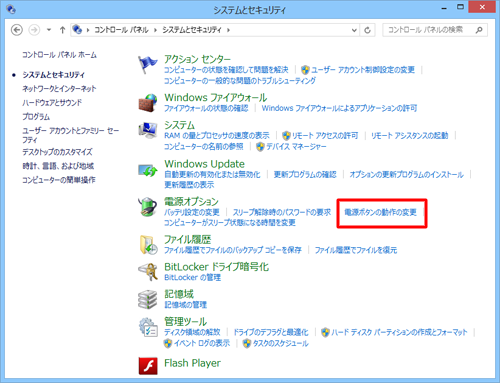Click the Windows Firewall brick wall icon
Viewport: 500px width, 383px height.
pos(148,102)
